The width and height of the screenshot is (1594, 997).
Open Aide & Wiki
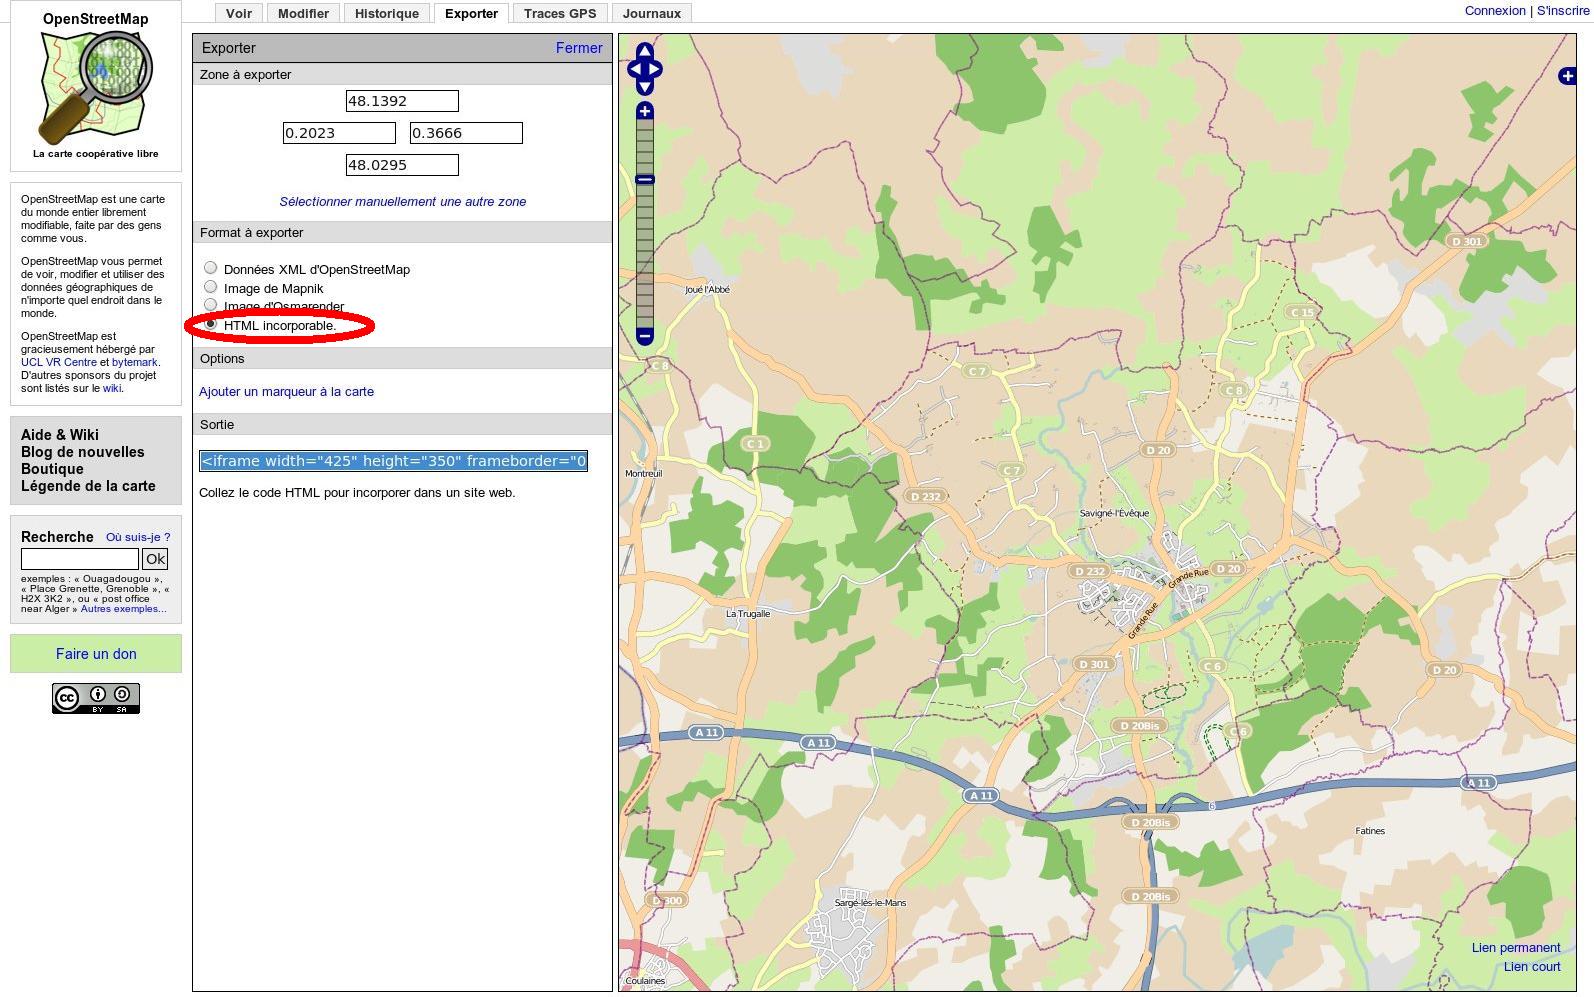60,434
